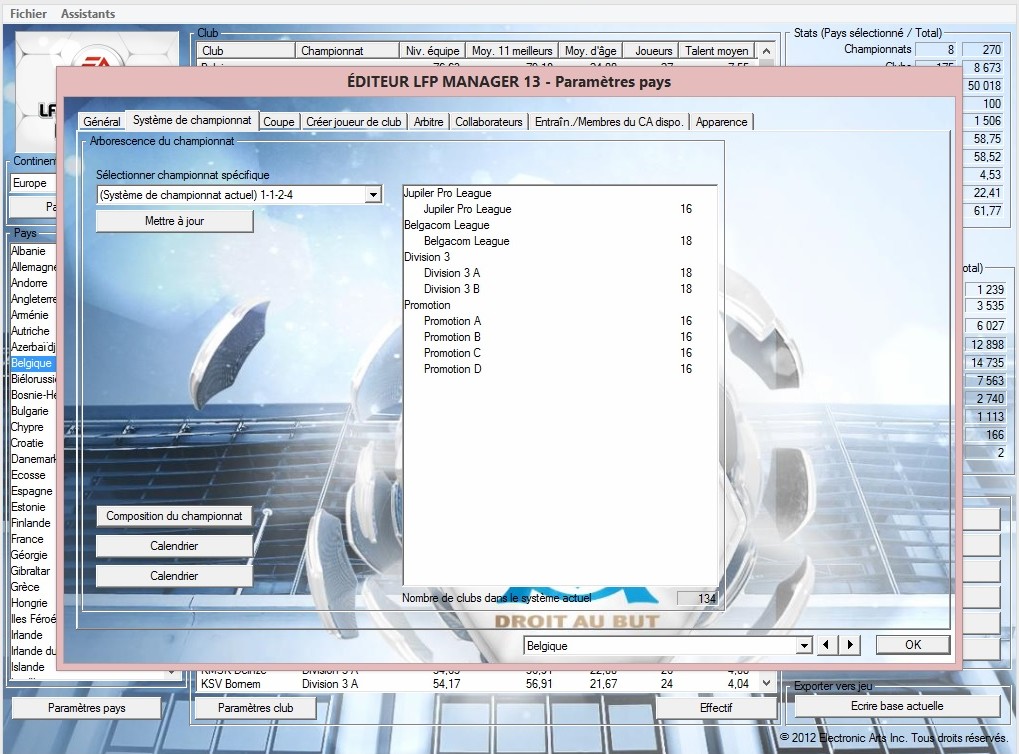The image size is (1019, 754).
Task: Confirm the dialog with OK
Action: point(913,644)
